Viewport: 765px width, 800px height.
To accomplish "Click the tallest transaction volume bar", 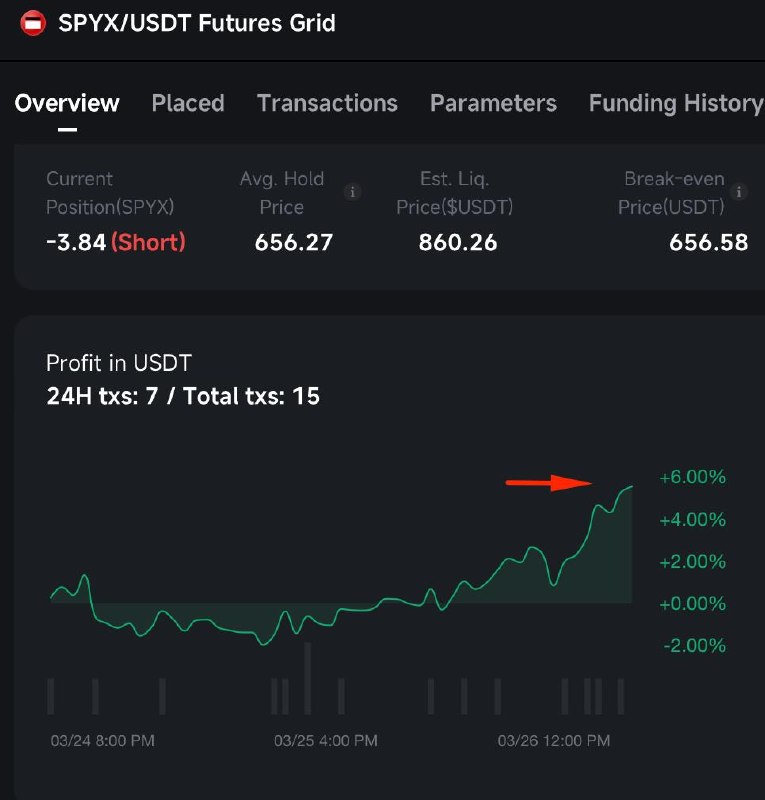I will 307,678.
